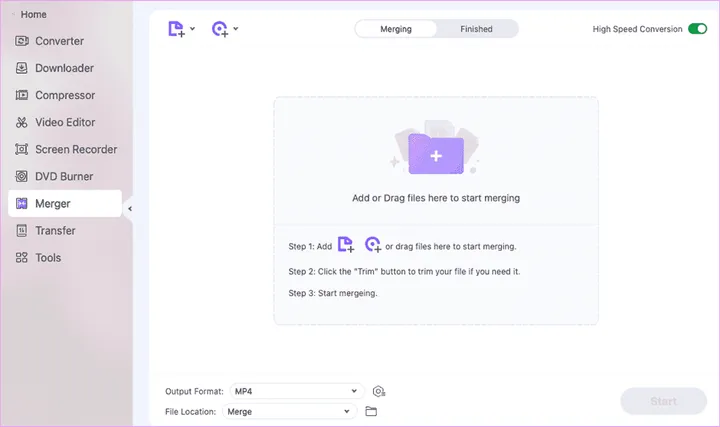Open the file location folder icon
The width and height of the screenshot is (720, 427).
tap(371, 411)
